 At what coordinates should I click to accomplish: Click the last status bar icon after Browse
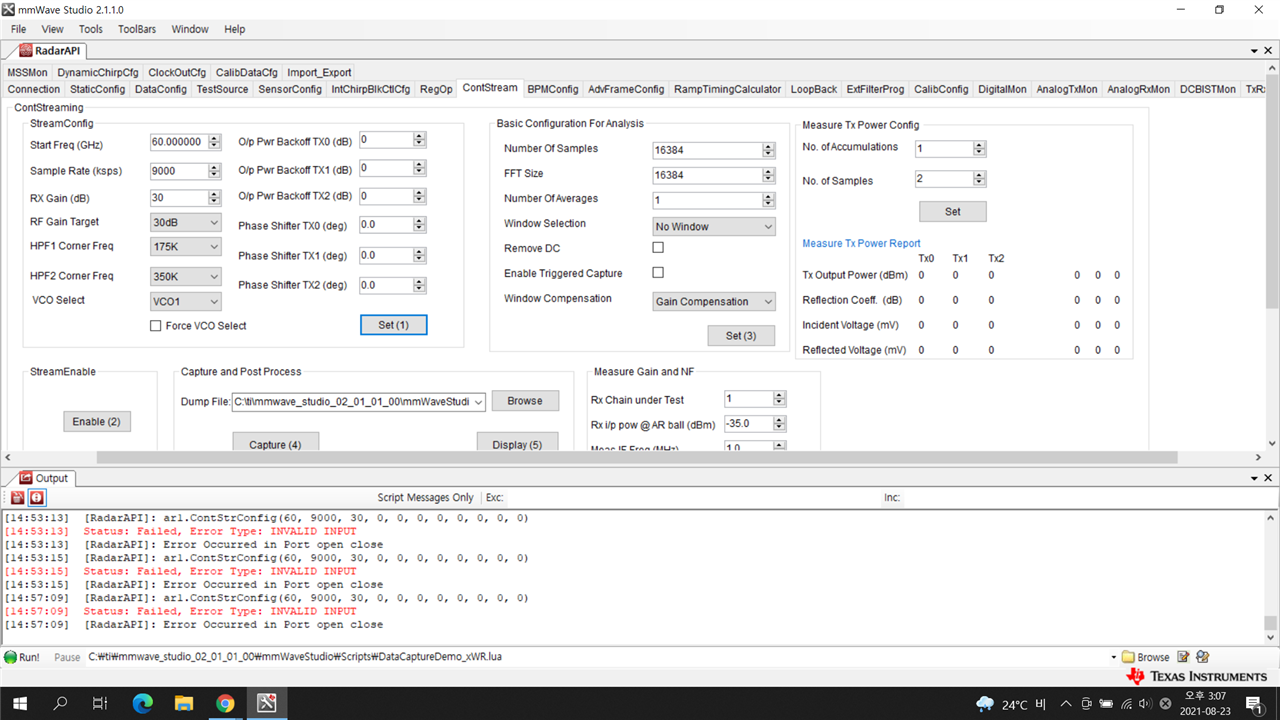[x=1203, y=657]
